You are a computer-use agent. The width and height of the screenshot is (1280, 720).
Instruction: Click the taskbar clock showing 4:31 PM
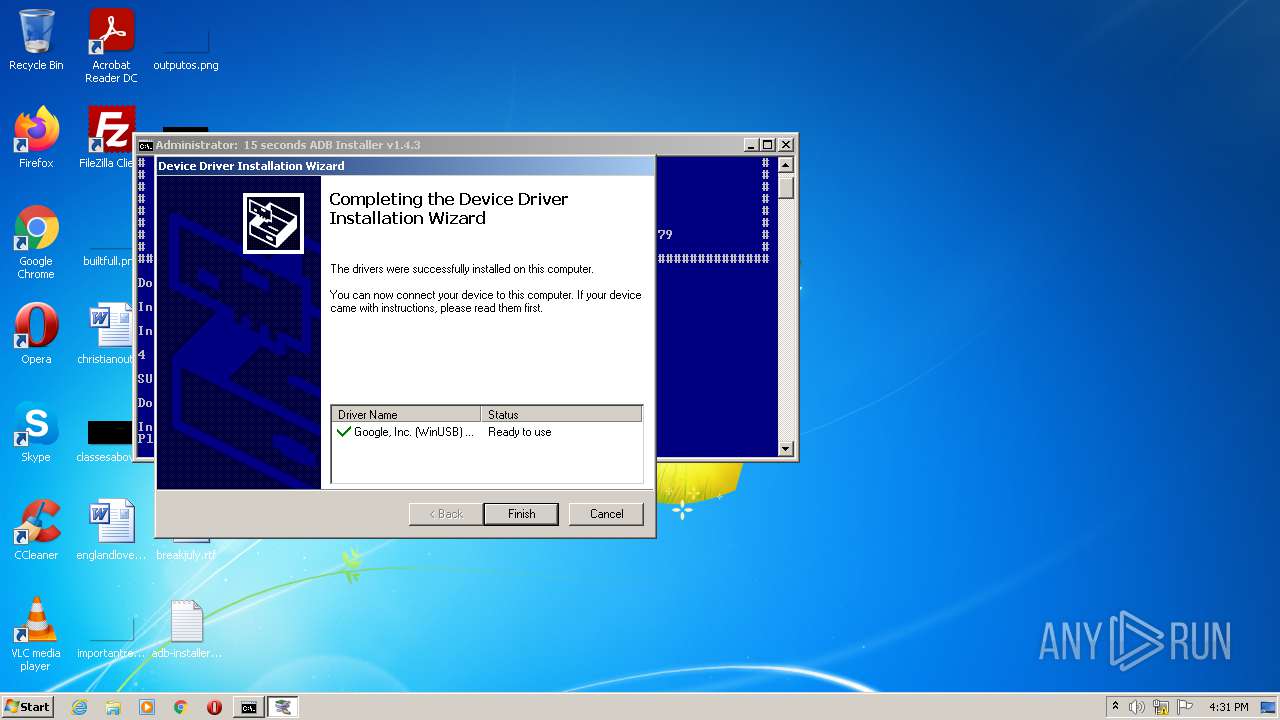point(1228,707)
